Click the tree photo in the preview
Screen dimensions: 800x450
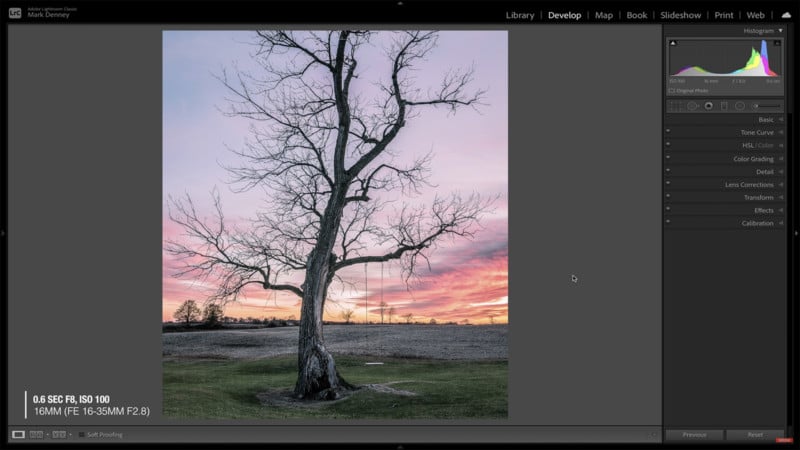click(335, 225)
